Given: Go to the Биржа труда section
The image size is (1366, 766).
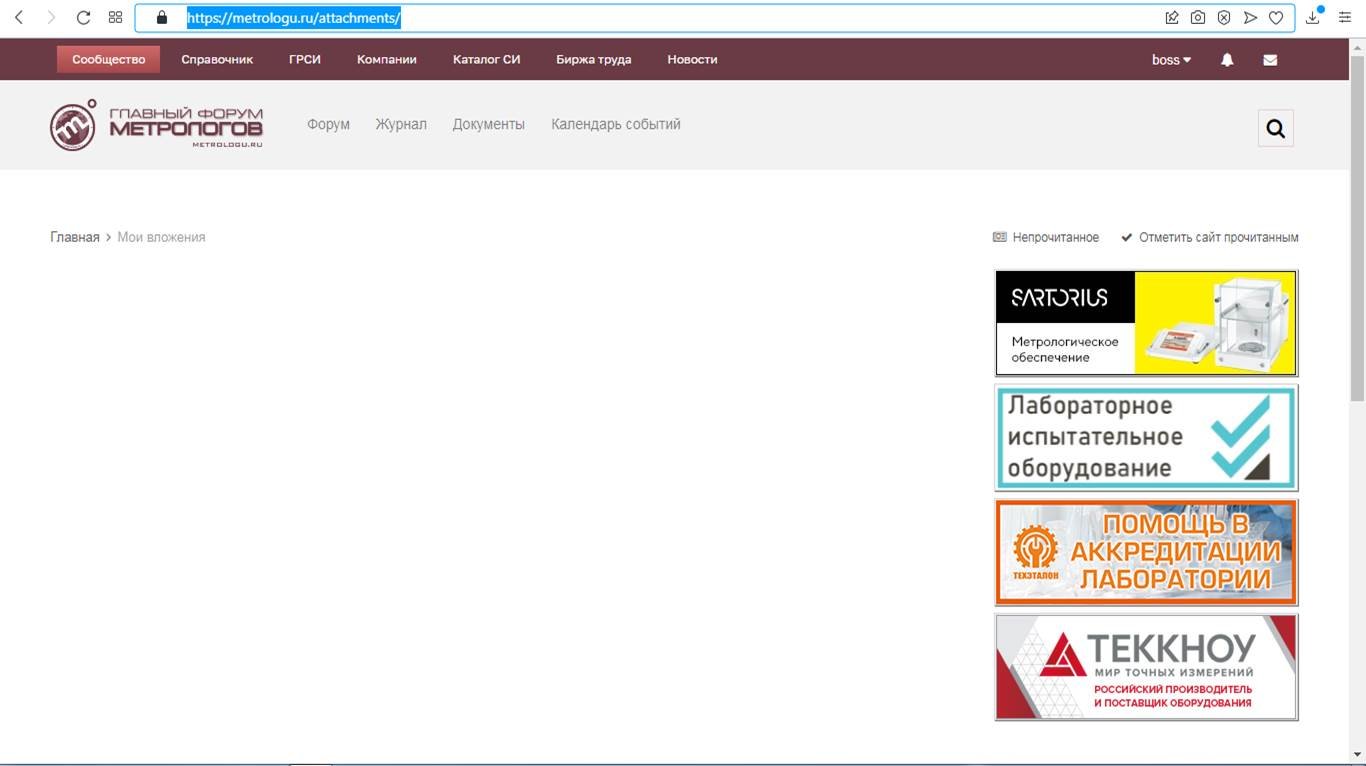Looking at the screenshot, I should pyautogui.click(x=593, y=60).
